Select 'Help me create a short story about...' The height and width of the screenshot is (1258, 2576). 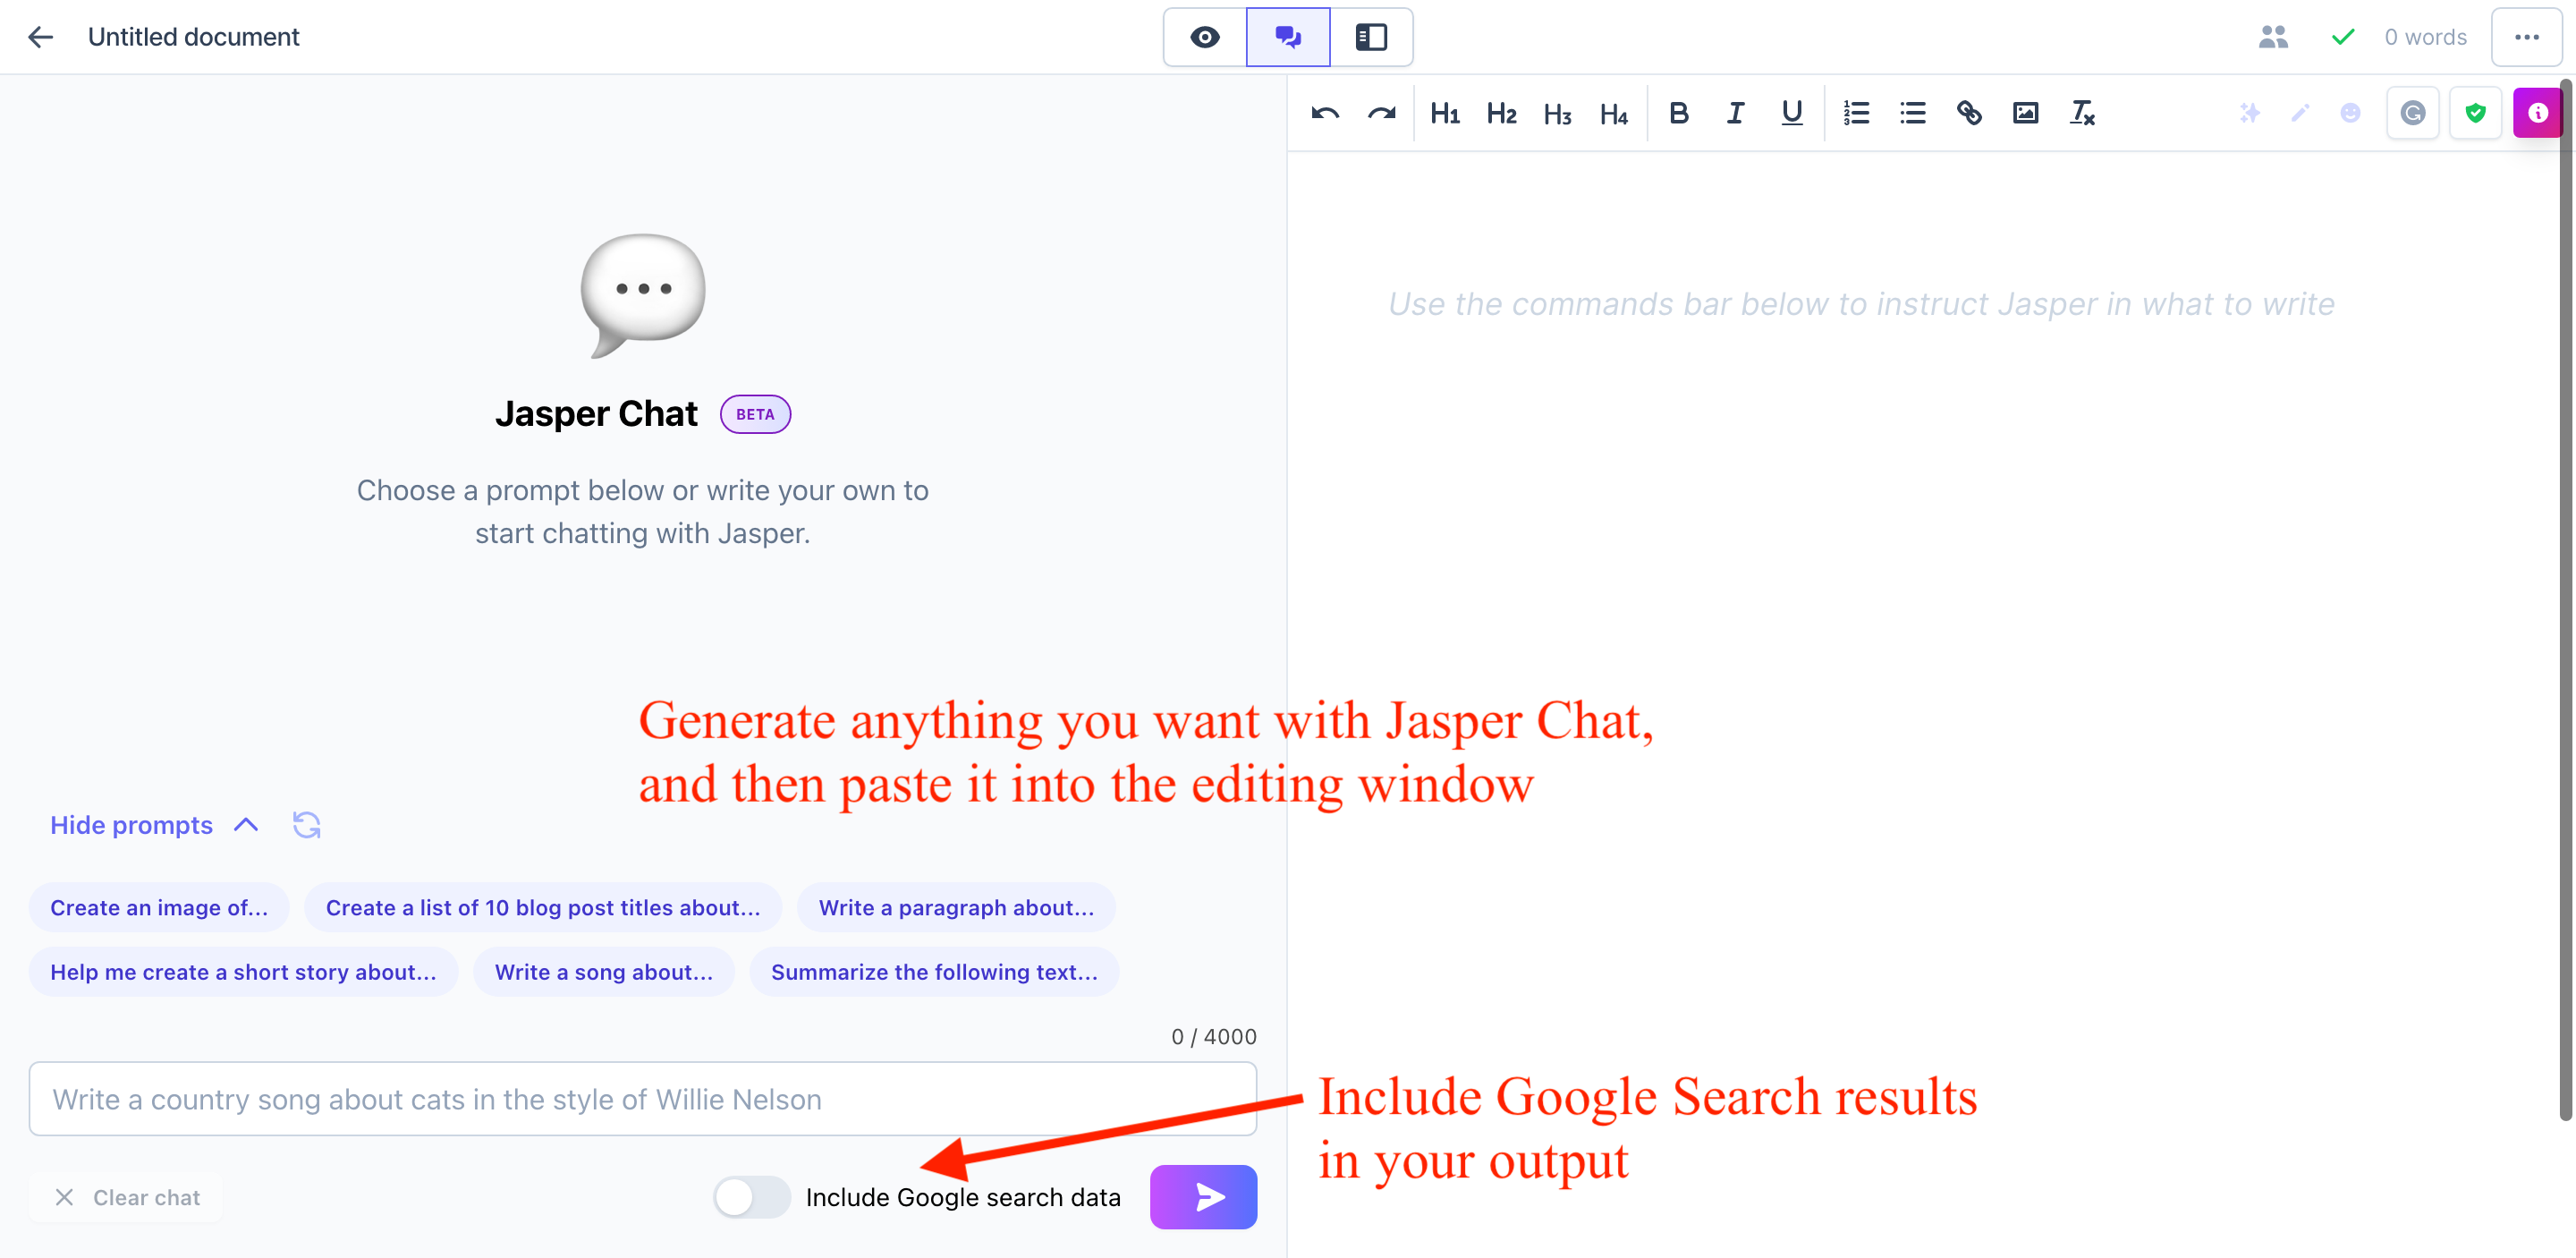(243, 972)
